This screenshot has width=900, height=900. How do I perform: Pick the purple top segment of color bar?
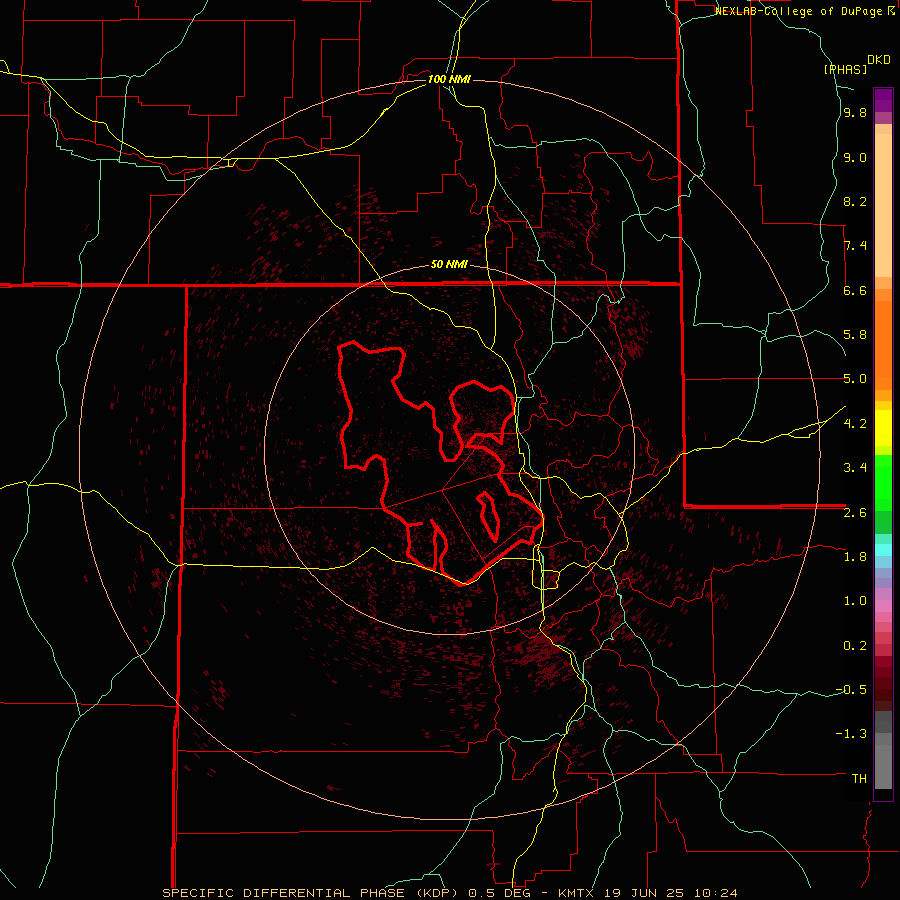pyautogui.click(x=883, y=100)
